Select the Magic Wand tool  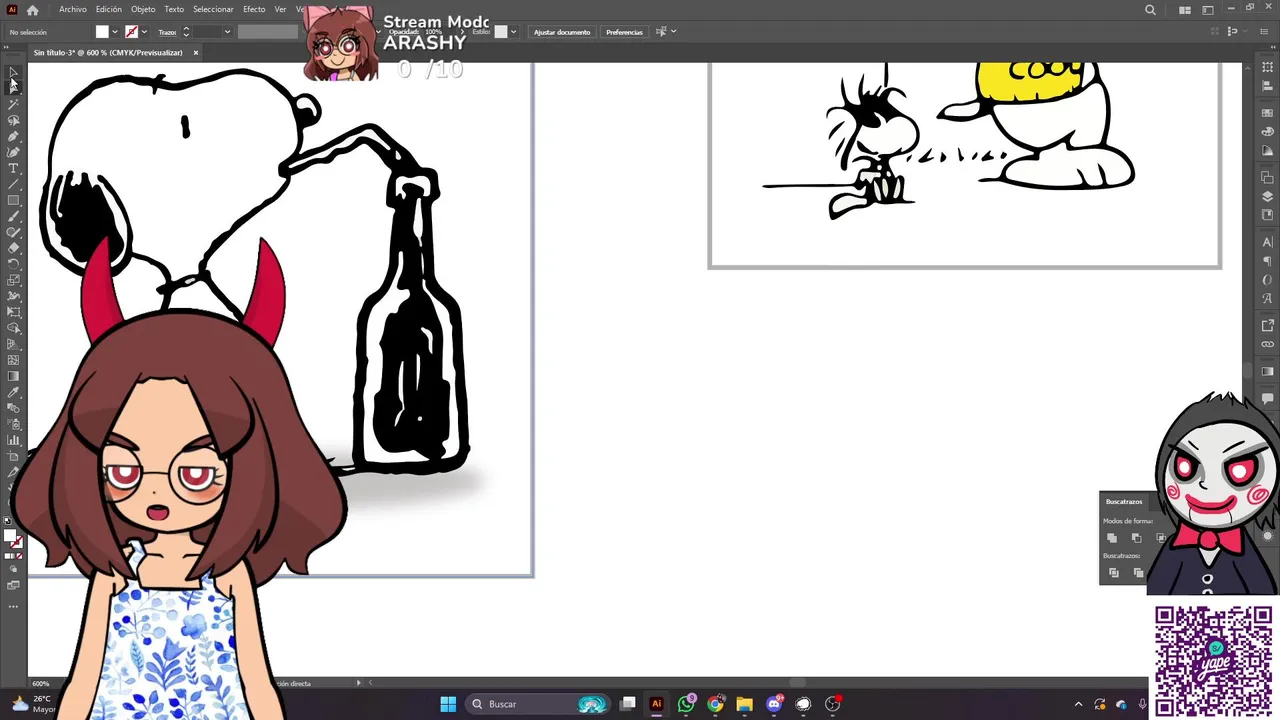pyautogui.click(x=13, y=104)
